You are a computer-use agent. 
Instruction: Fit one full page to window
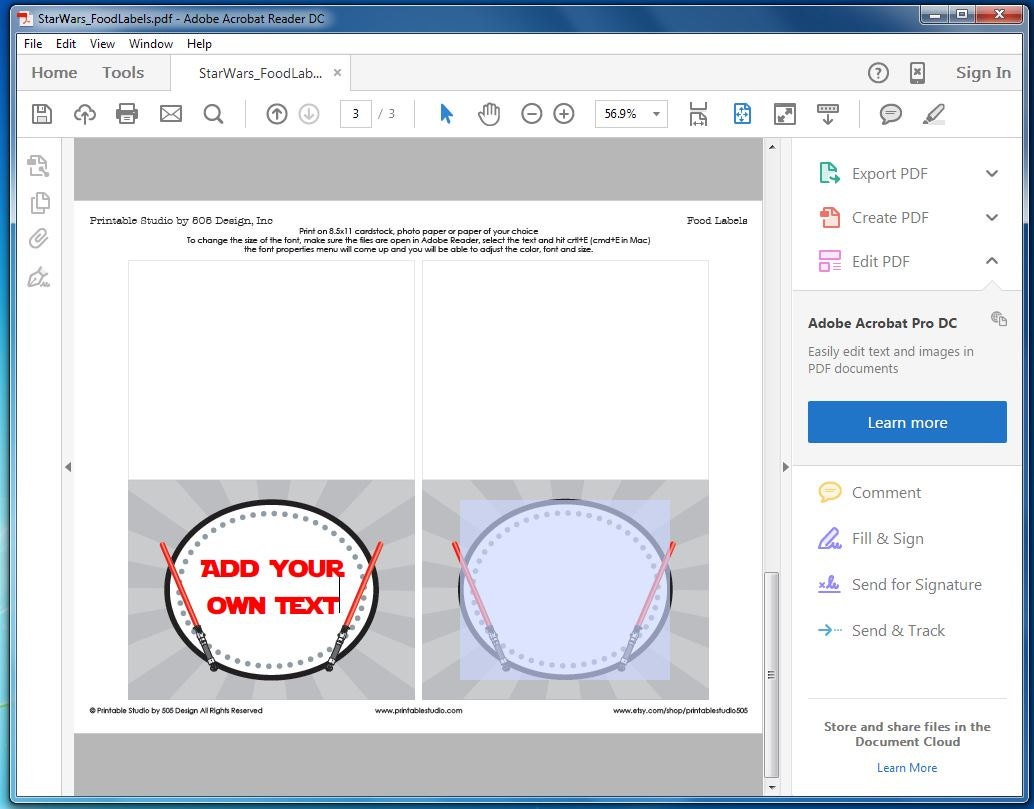[743, 114]
